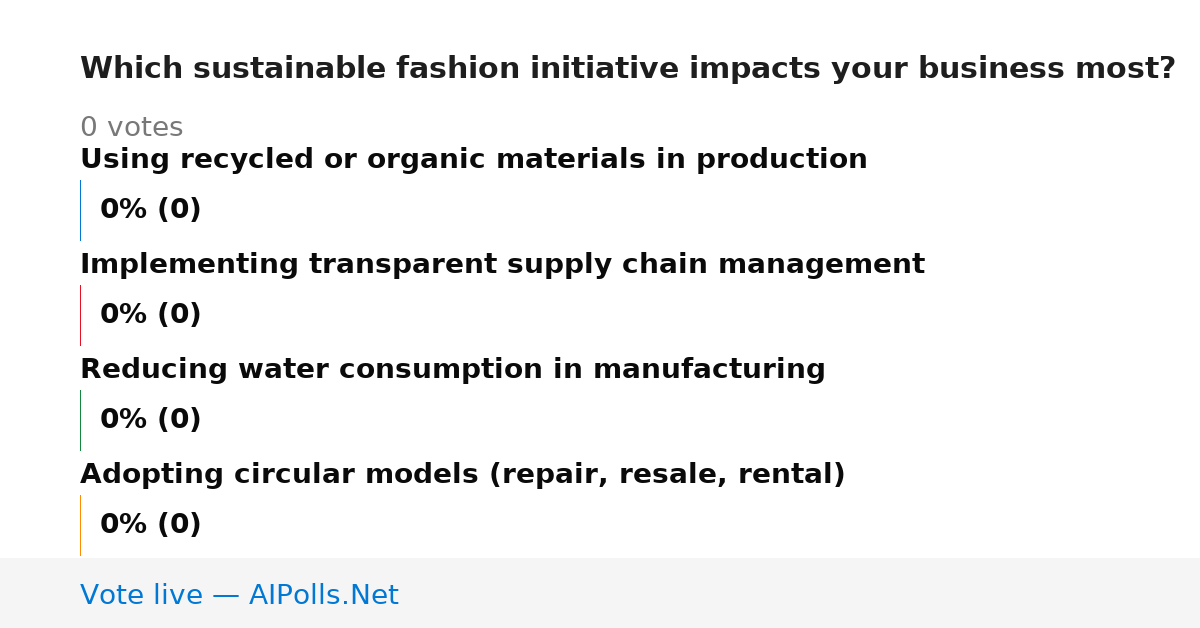This screenshot has width=1200, height=628.
Task: Select the 0 votes count text
Action: (131, 128)
